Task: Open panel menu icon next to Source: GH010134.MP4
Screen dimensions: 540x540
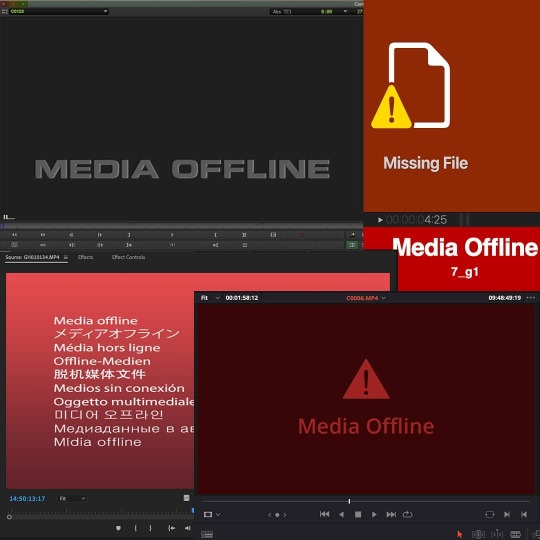Action: coord(65,257)
